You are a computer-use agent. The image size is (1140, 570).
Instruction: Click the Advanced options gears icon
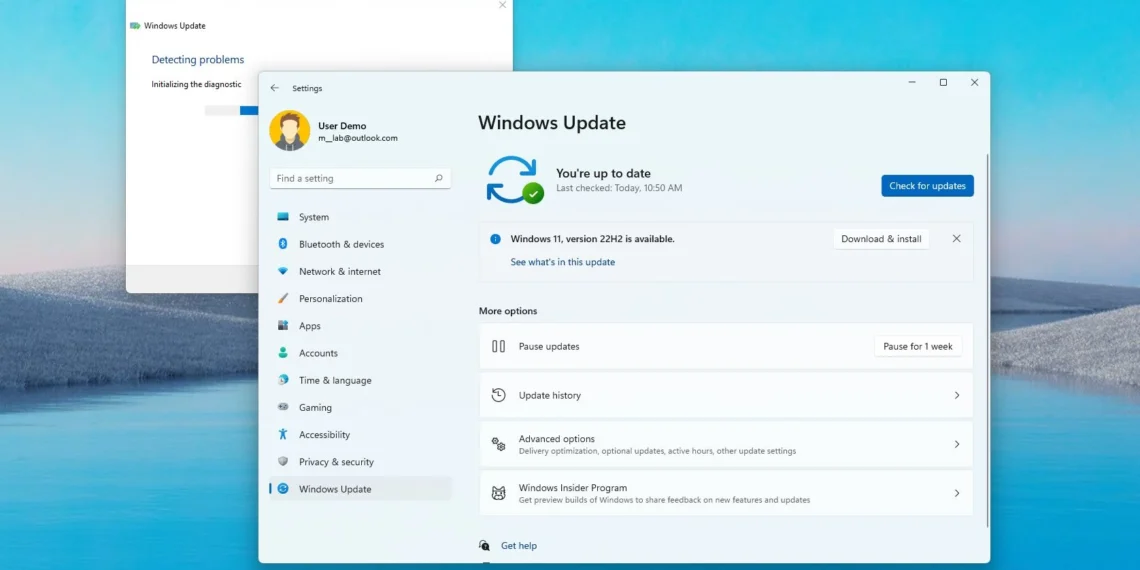coord(498,443)
